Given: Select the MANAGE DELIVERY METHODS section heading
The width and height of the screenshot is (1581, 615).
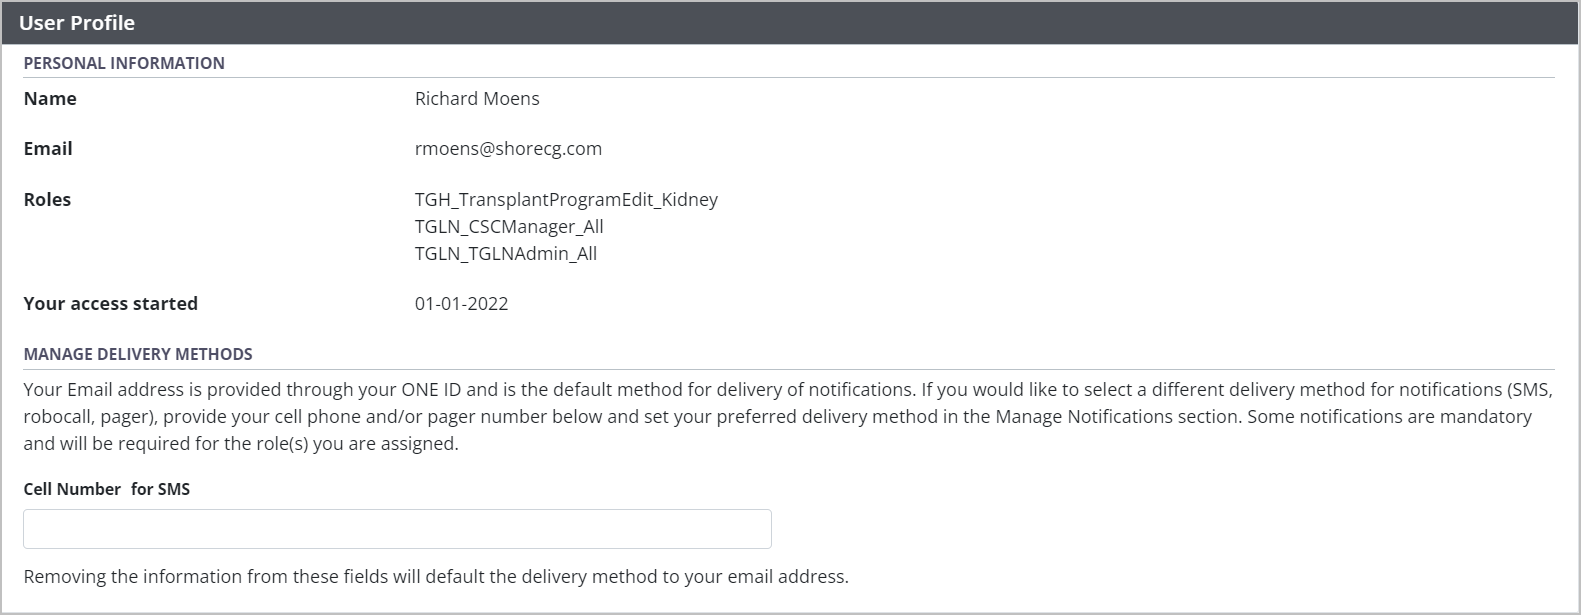Looking at the screenshot, I should coord(138,354).
